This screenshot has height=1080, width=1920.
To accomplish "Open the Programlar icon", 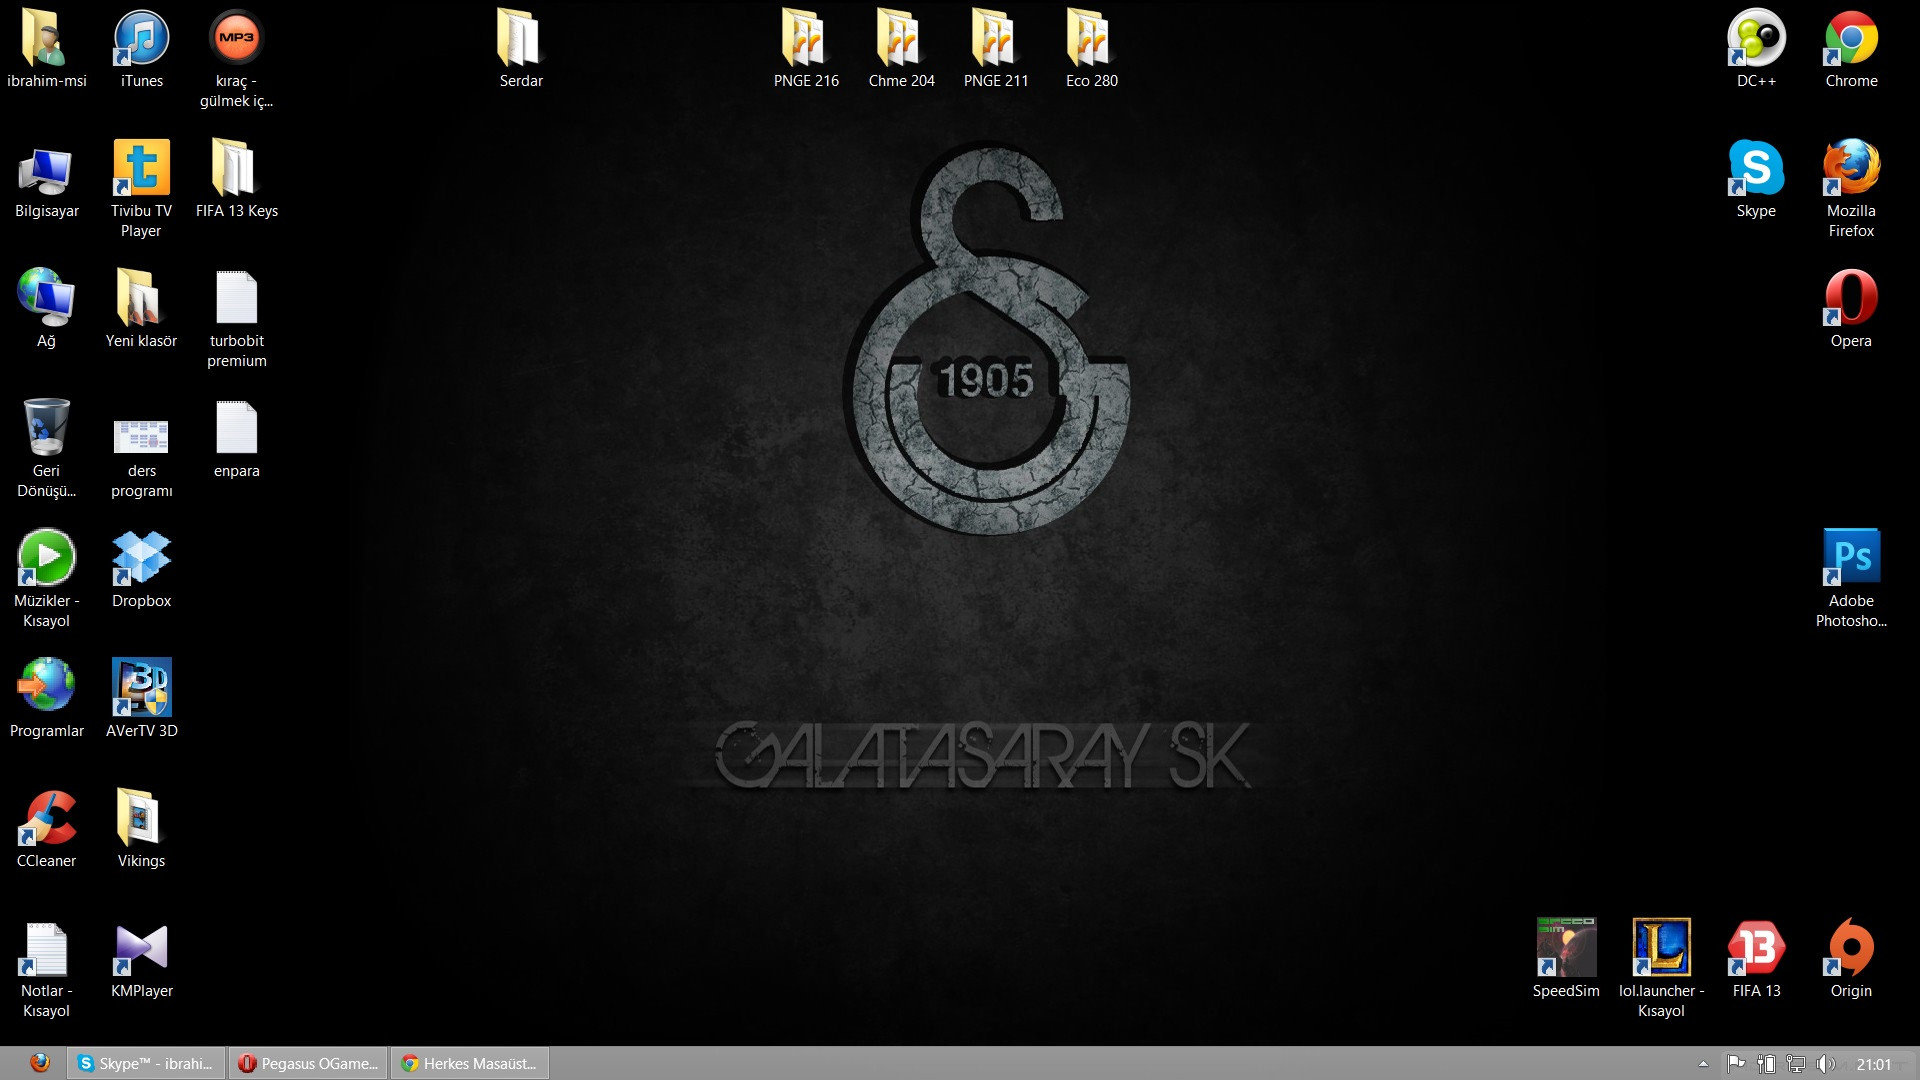I will click(46, 698).
